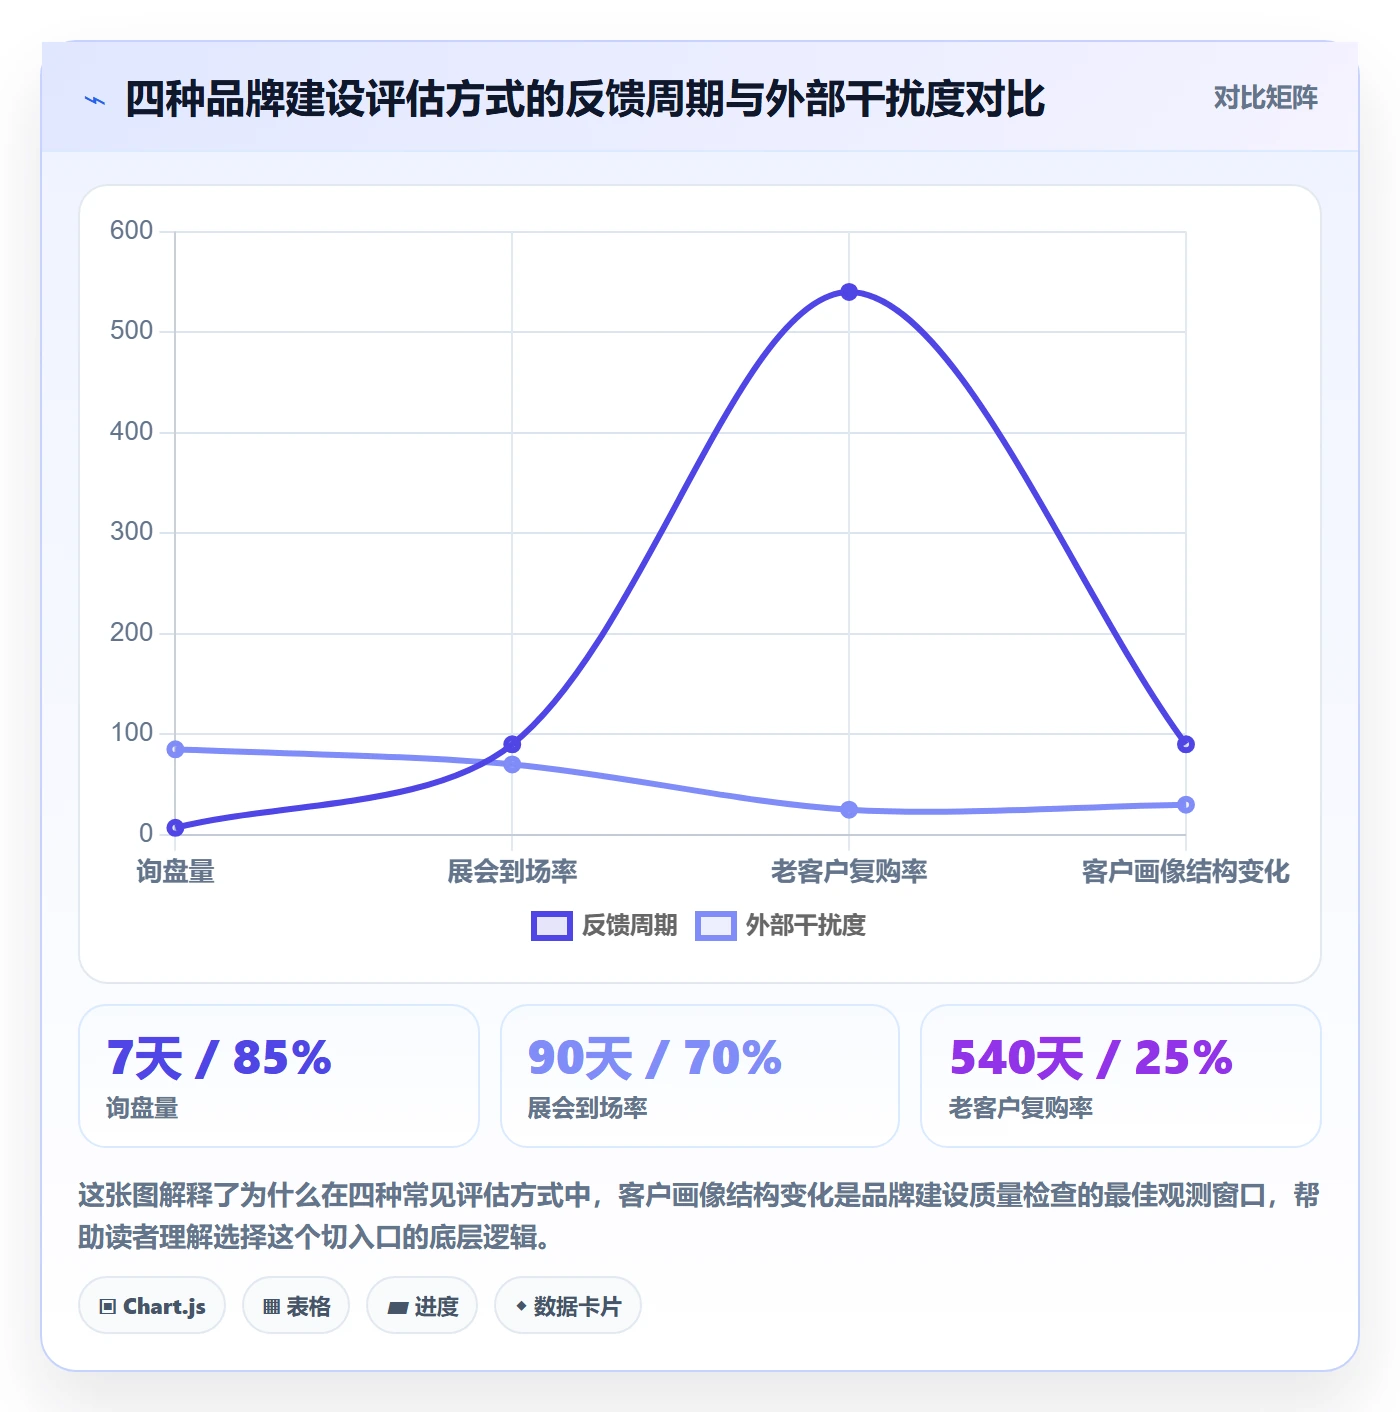The height and width of the screenshot is (1412, 1400).
Task: Toggle the 外部干扰度 legend swatch
Action: [x=715, y=926]
